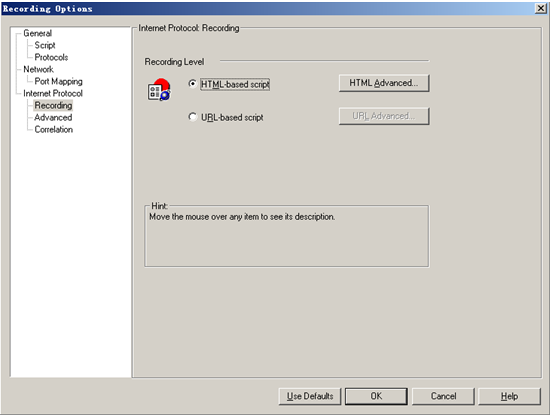The image size is (553, 417).
Task: Cancel the Recording Options dialog
Action: (x=443, y=396)
